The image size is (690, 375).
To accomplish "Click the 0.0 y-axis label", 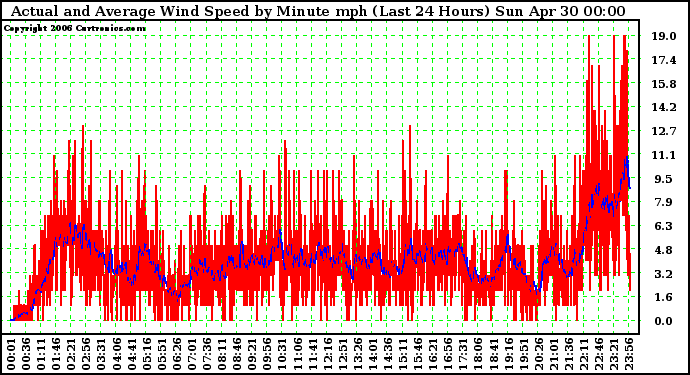I will 664,321.
